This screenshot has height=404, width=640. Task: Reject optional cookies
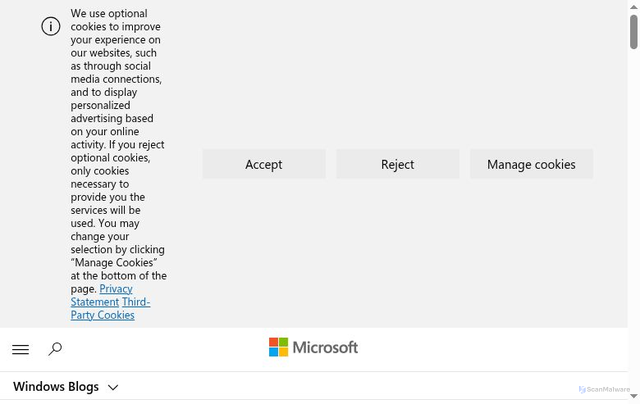coord(398,164)
